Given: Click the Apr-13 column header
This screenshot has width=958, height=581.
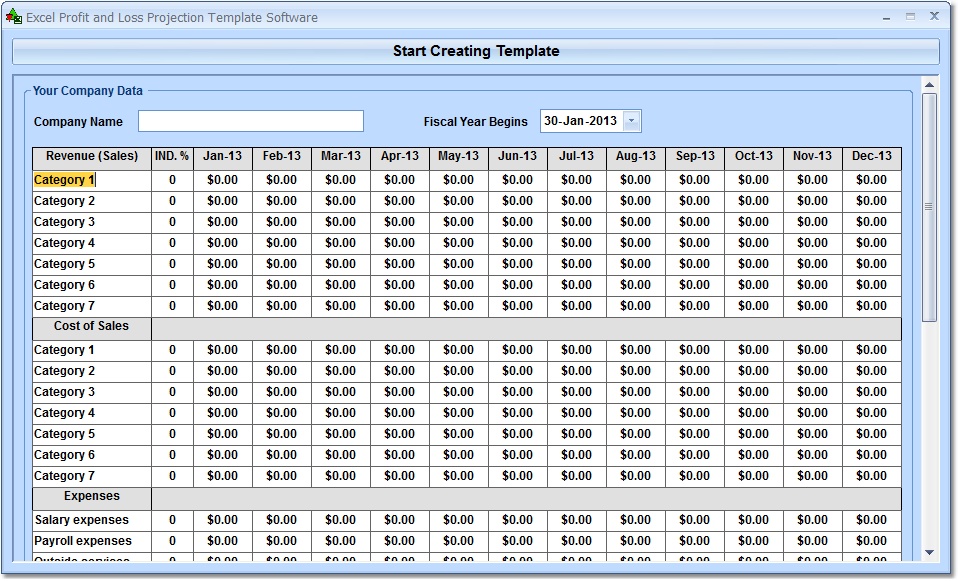Looking at the screenshot, I should click(x=400, y=158).
